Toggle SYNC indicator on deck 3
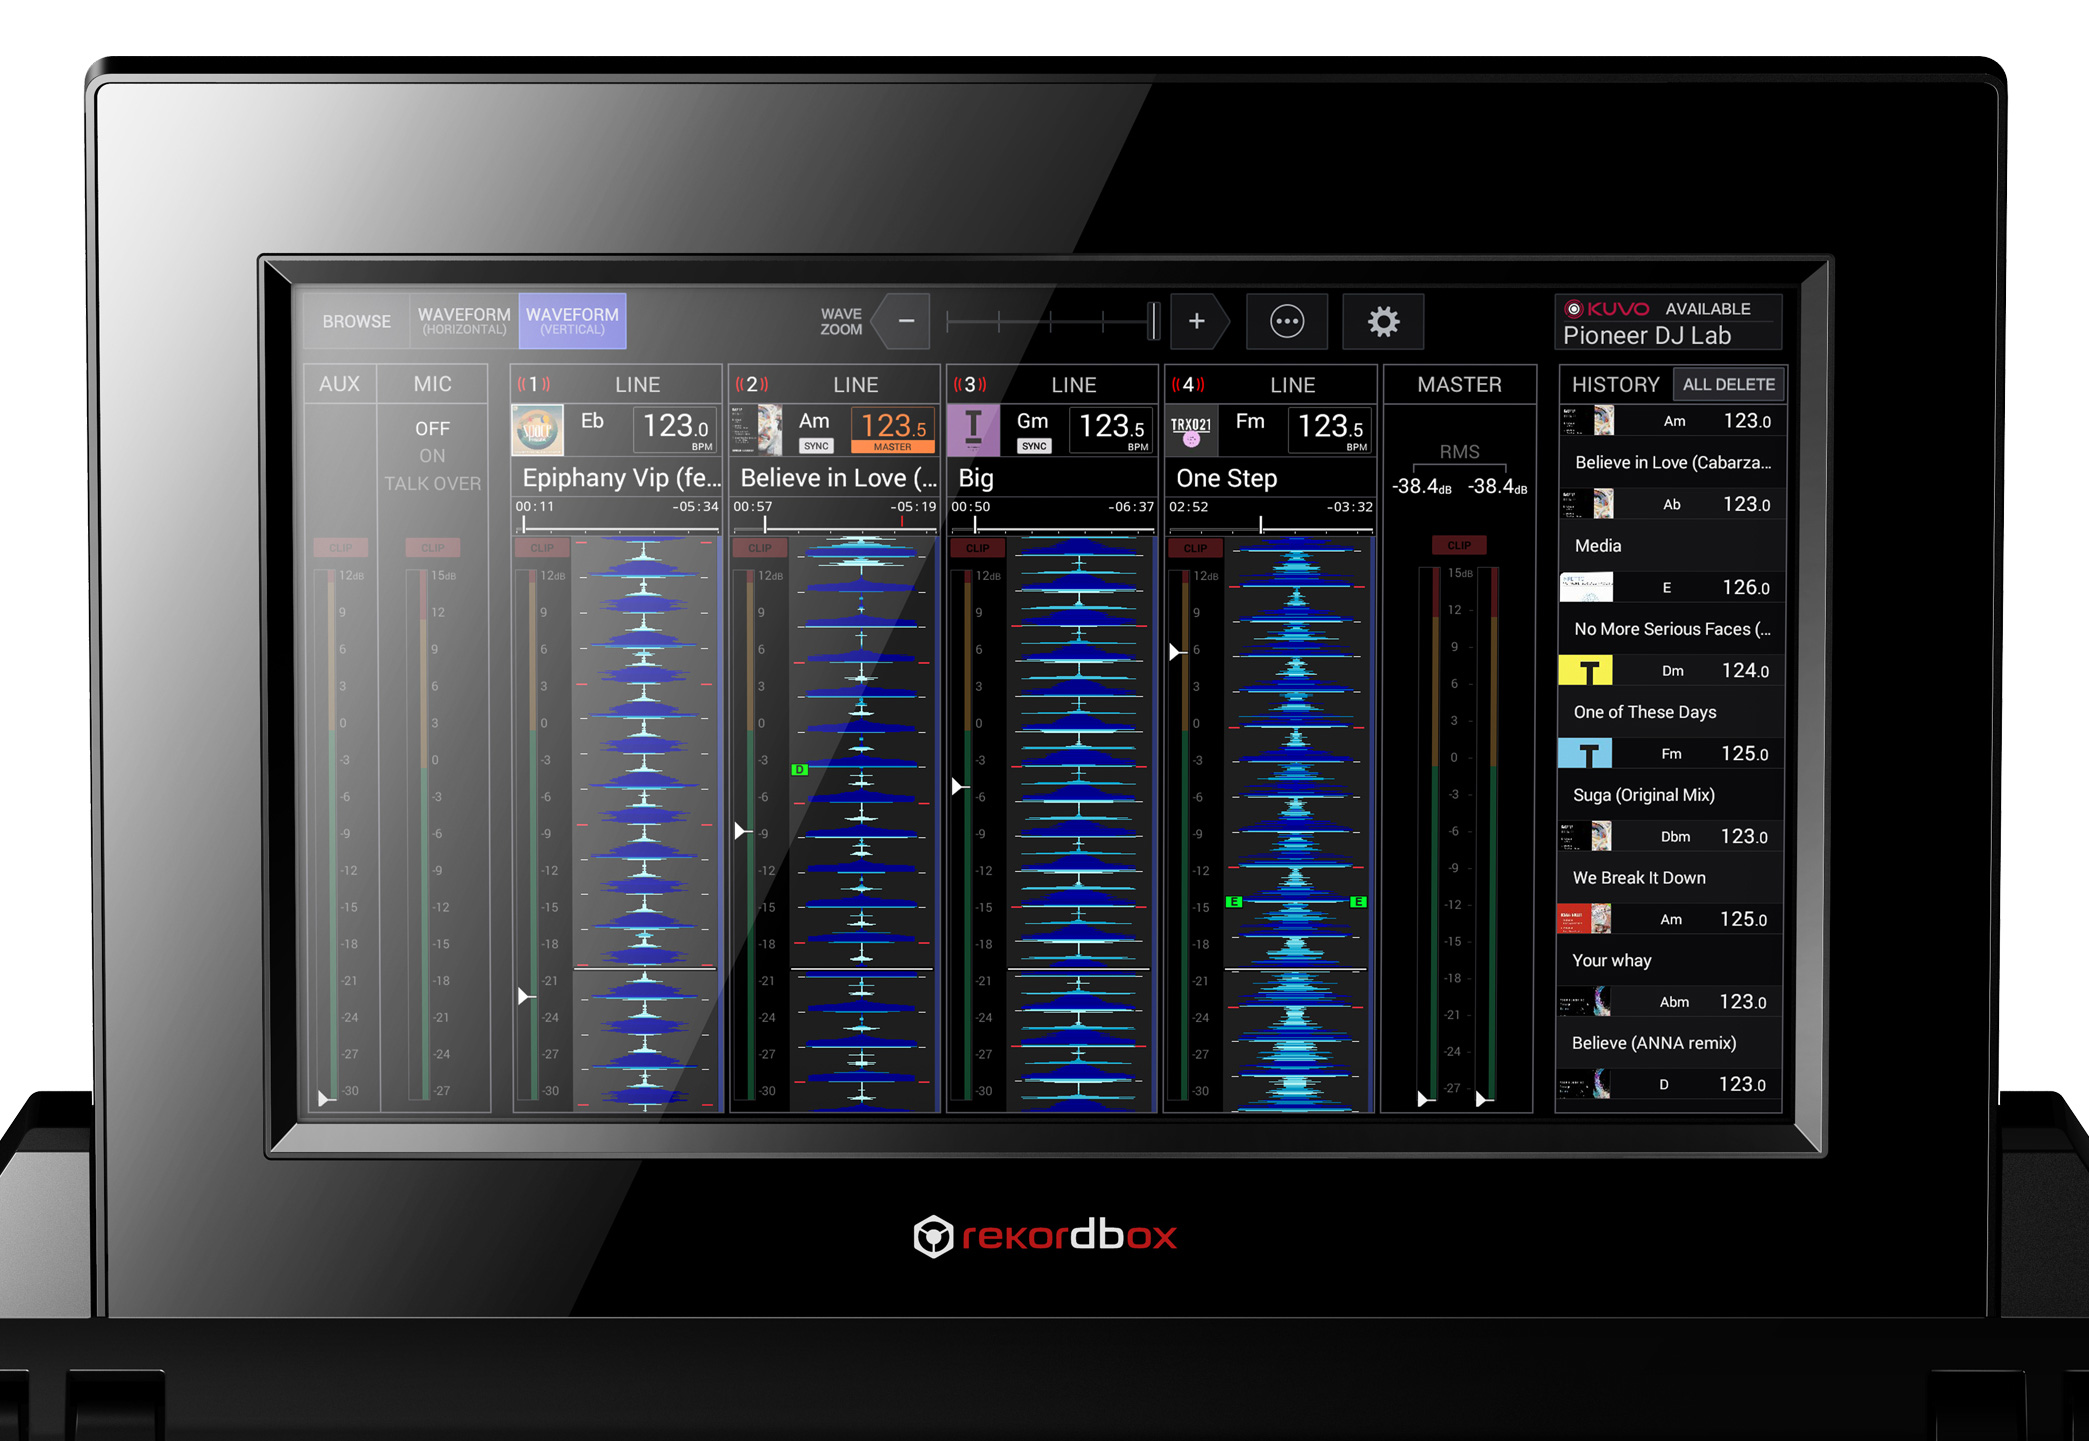The height and width of the screenshot is (1441, 2089). (1034, 446)
